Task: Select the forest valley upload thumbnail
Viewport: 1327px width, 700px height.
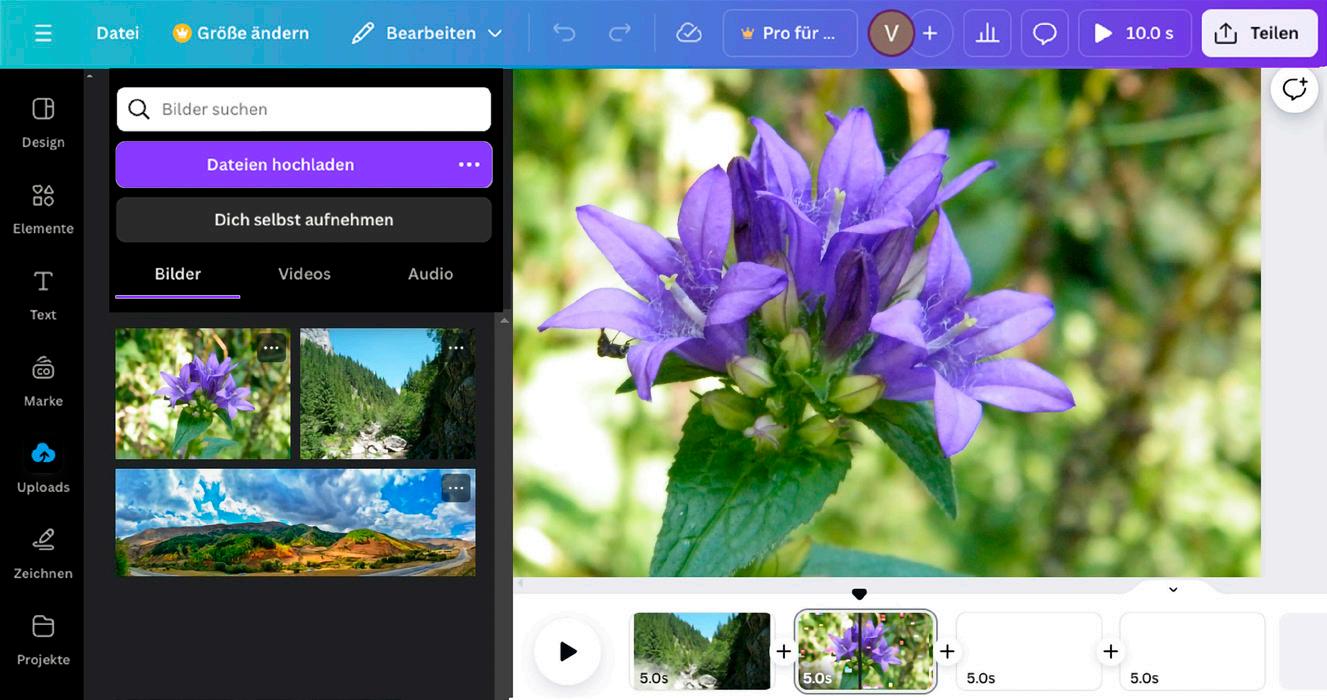Action: click(x=388, y=394)
